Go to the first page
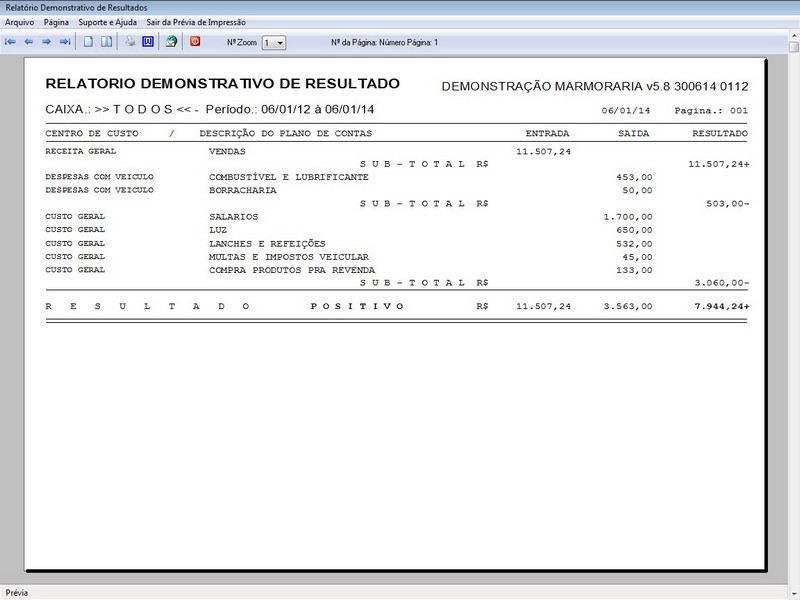The image size is (800, 600). click(10, 42)
